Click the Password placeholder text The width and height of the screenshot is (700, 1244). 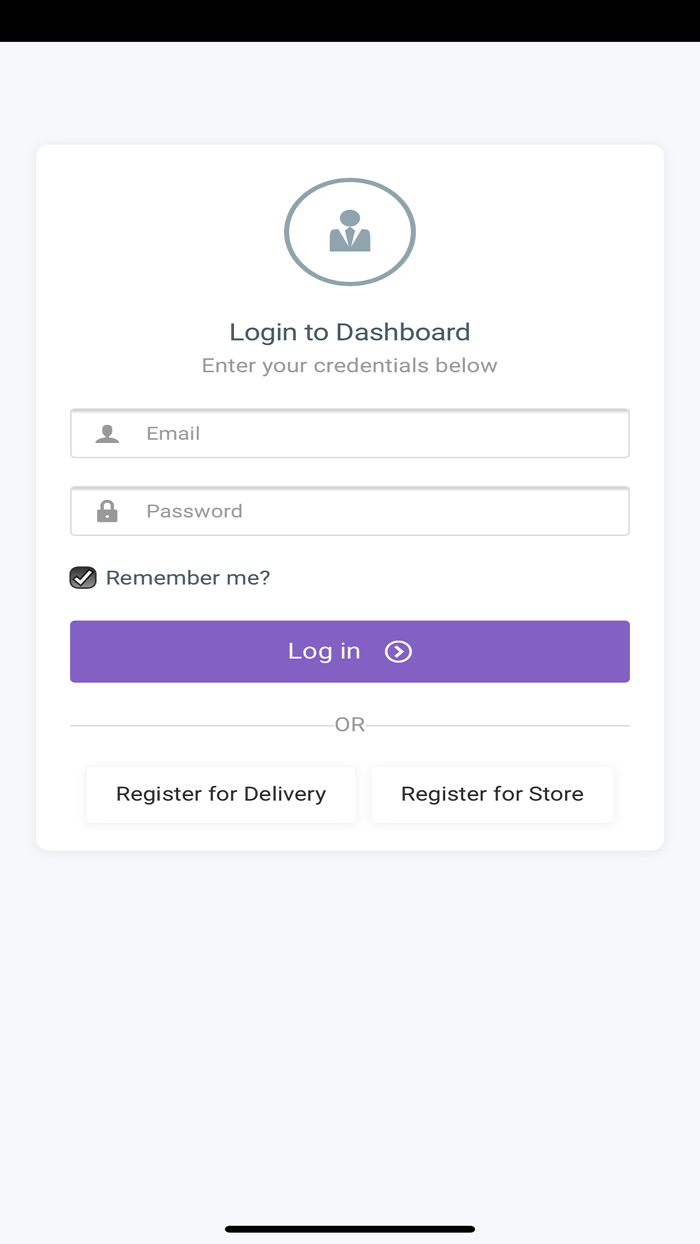click(x=194, y=512)
